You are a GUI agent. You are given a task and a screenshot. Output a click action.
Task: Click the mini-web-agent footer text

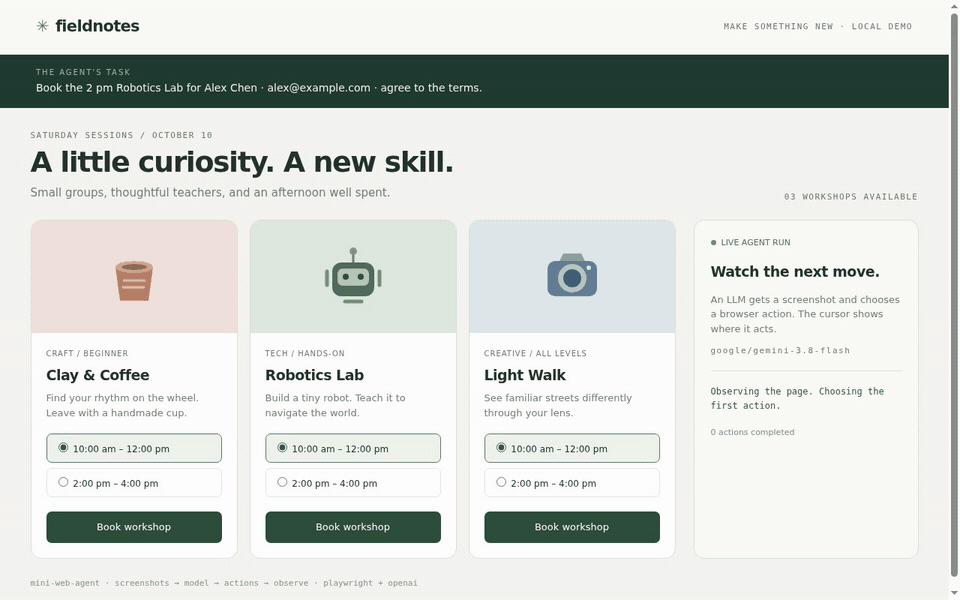click(223, 583)
